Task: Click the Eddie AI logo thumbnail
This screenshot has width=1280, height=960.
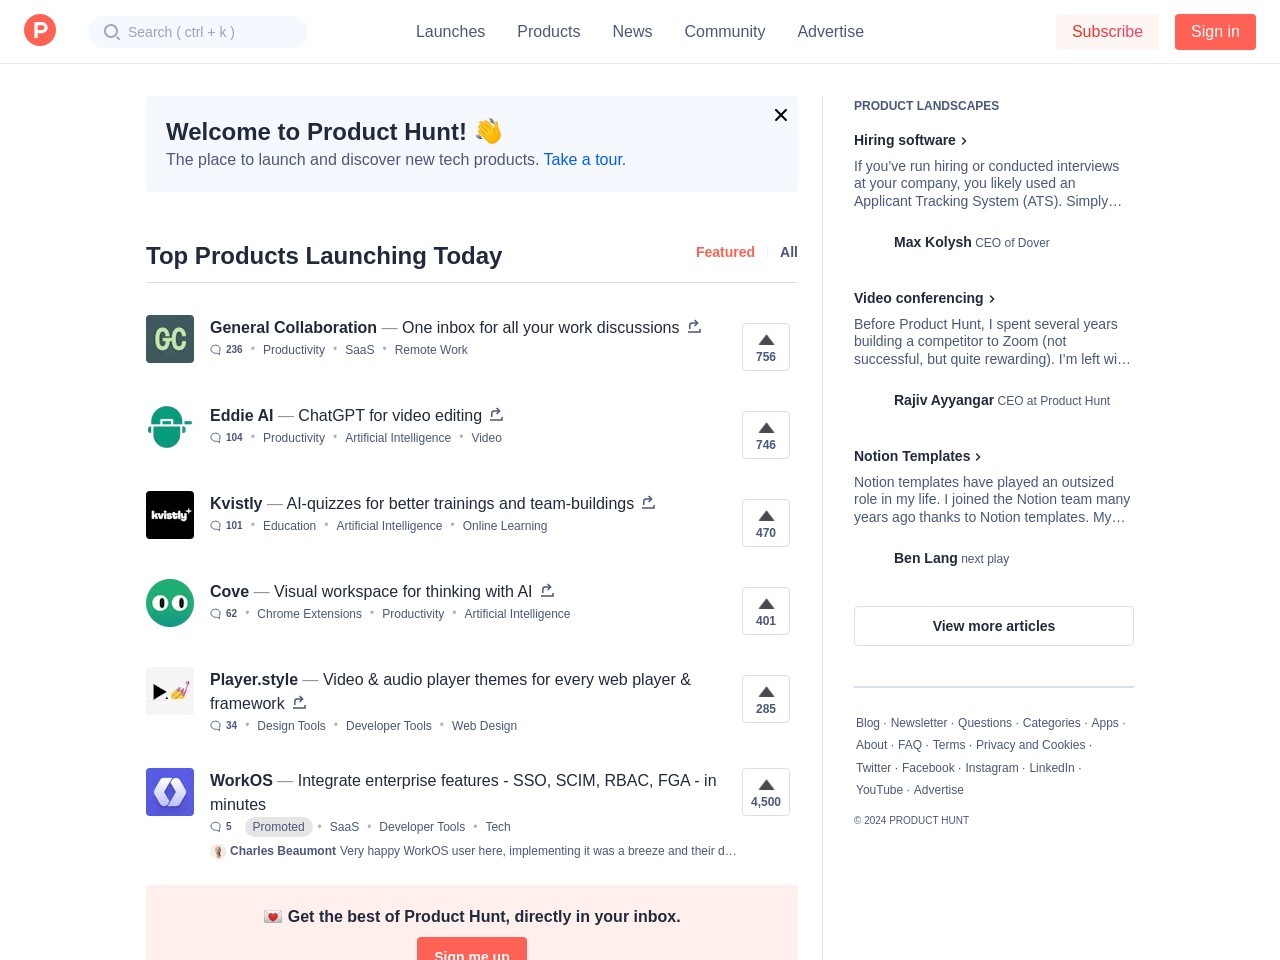Action: coord(170,427)
